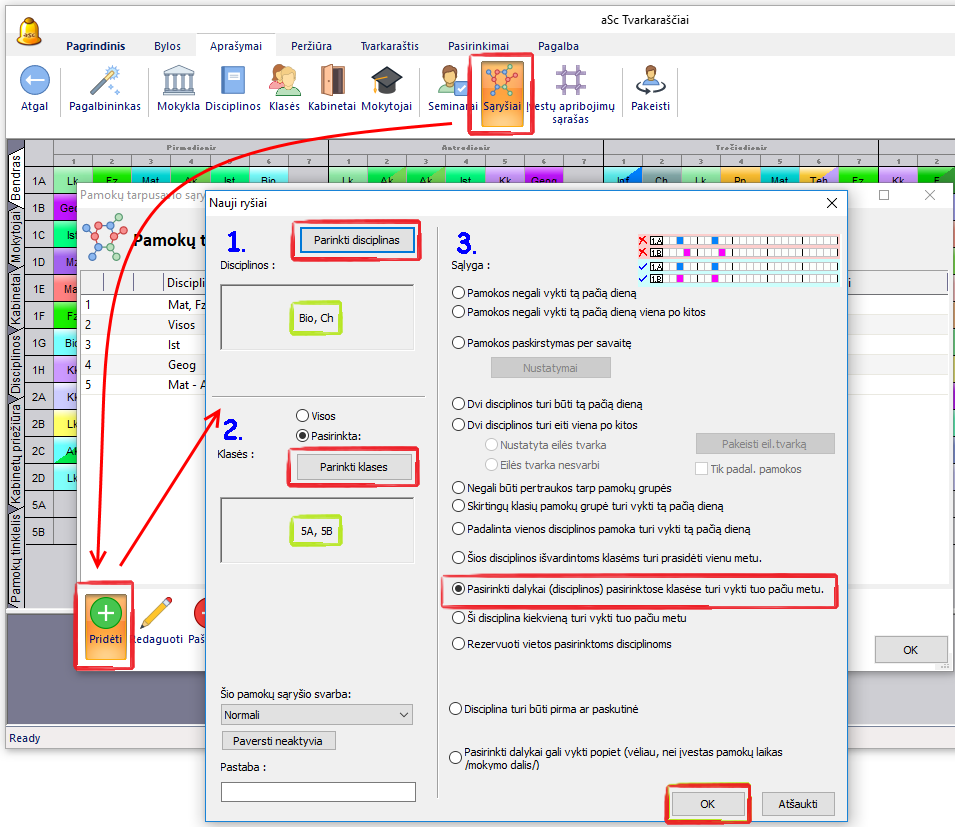Open Mokytojai teachers graduation cap icon
This screenshot has height=827, width=955.
tap(386, 82)
